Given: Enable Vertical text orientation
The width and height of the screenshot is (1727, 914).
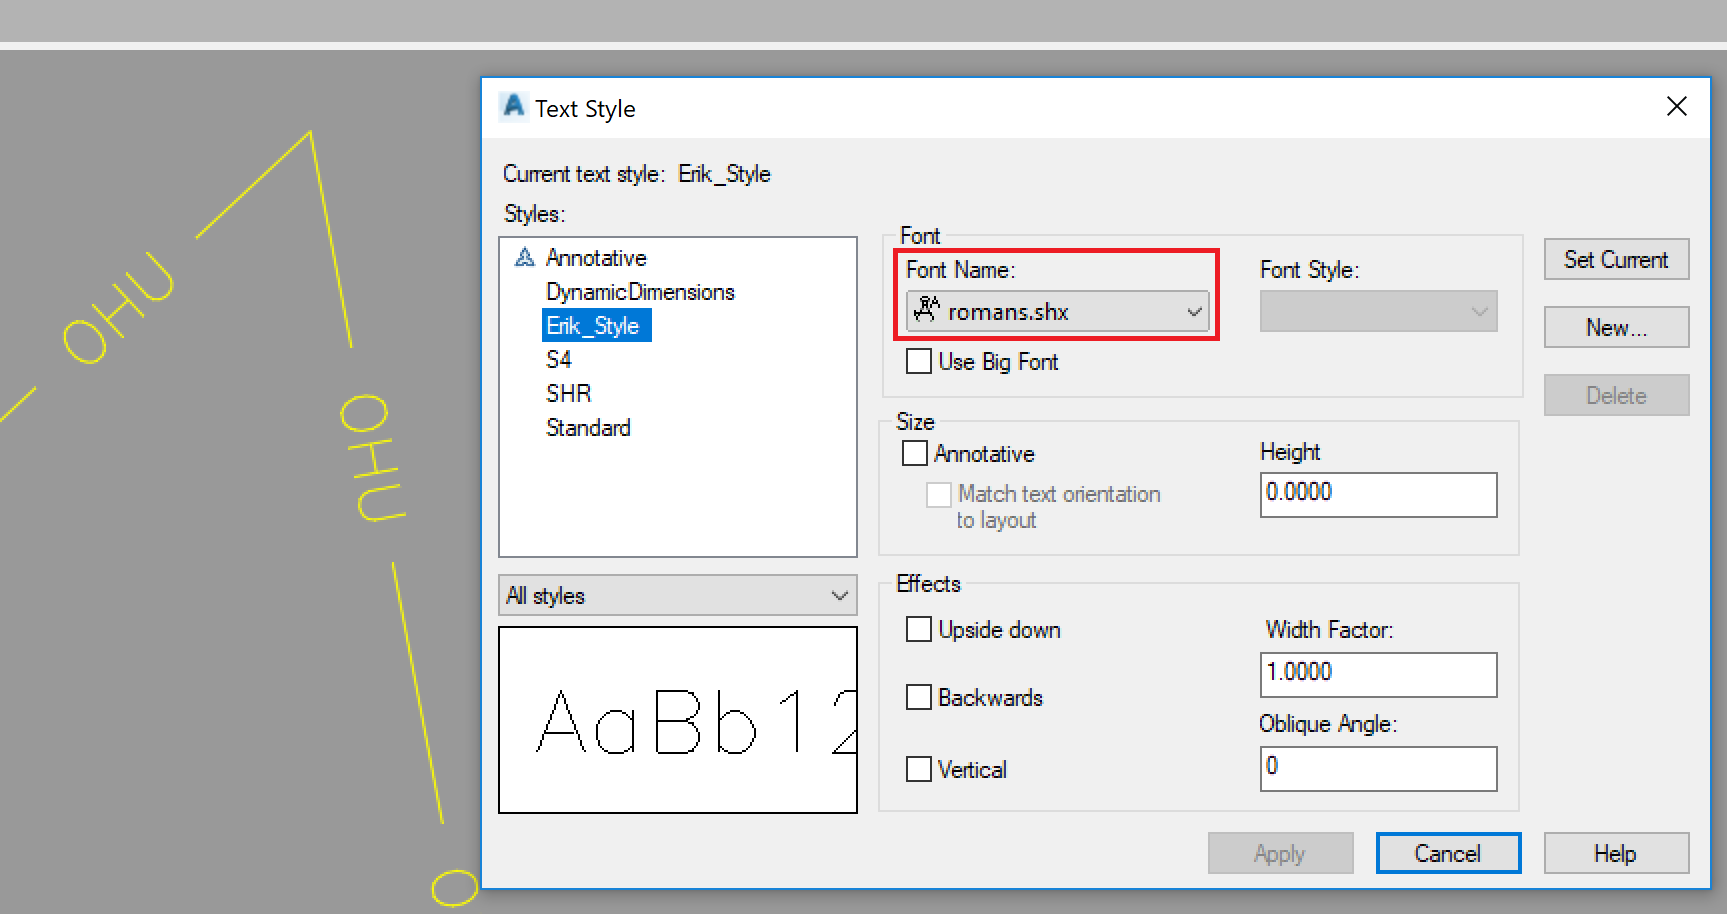Looking at the screenshot, I should [x=919, y=769].
